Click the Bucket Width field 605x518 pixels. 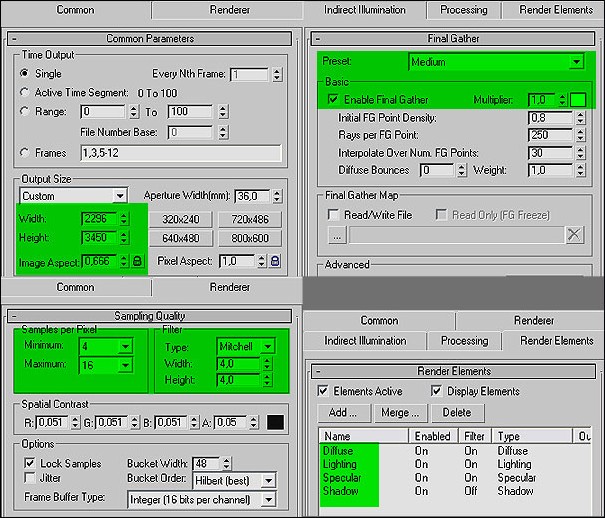point(206,463)
